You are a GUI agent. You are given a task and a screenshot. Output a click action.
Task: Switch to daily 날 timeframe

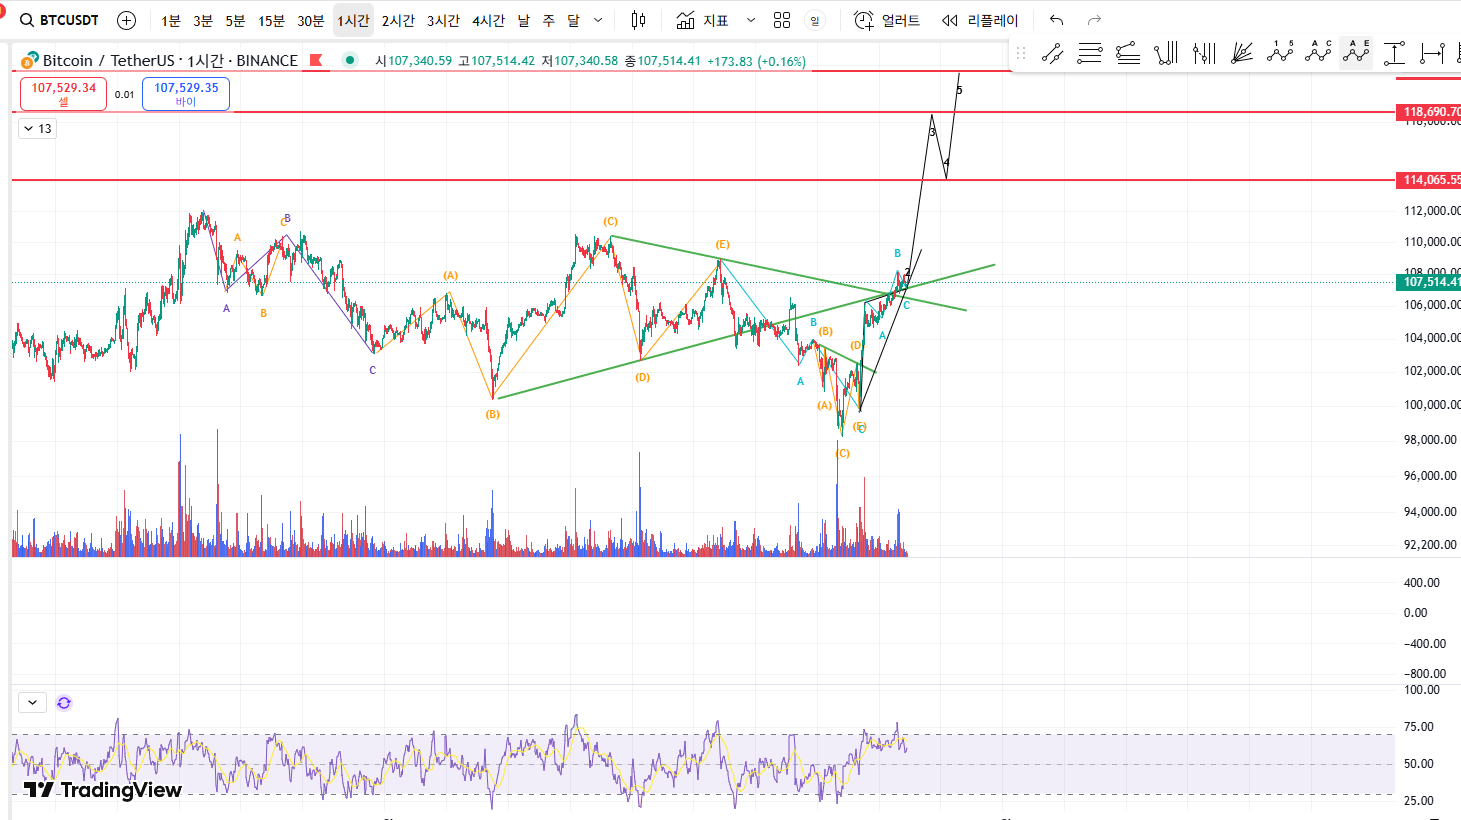click(x=523, y=20)
